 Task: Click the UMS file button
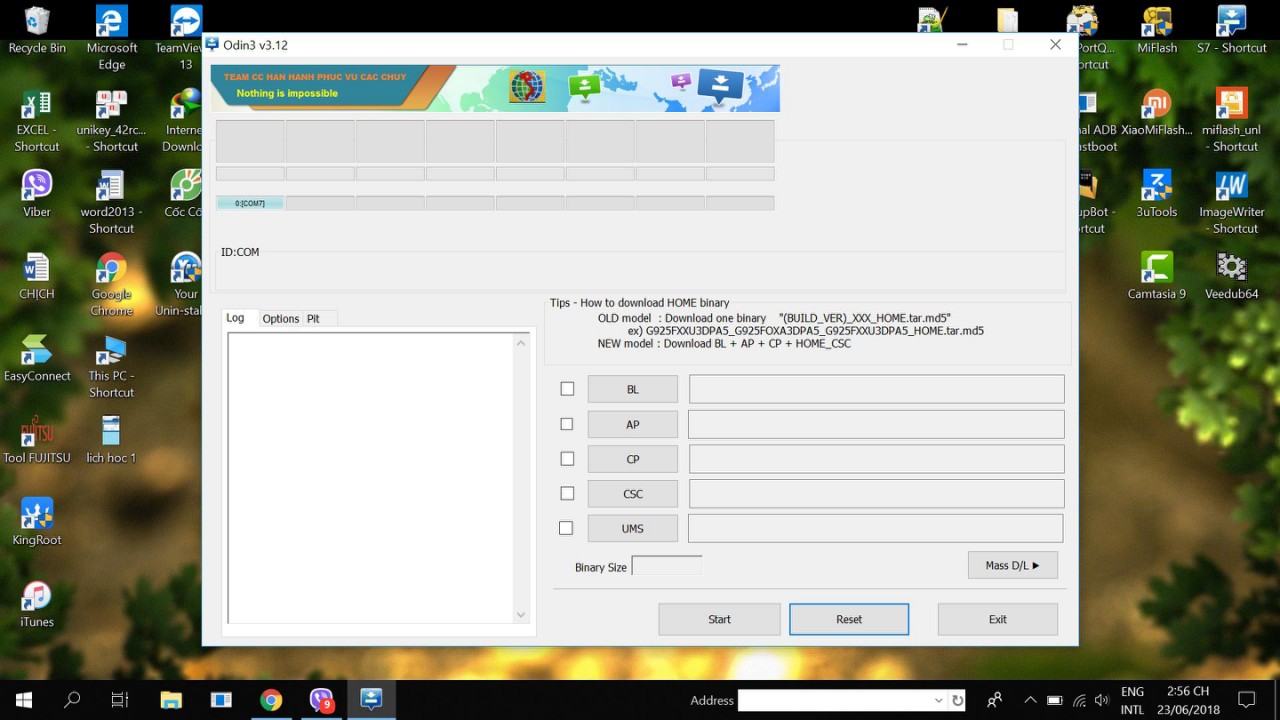(x=632, y=528)
